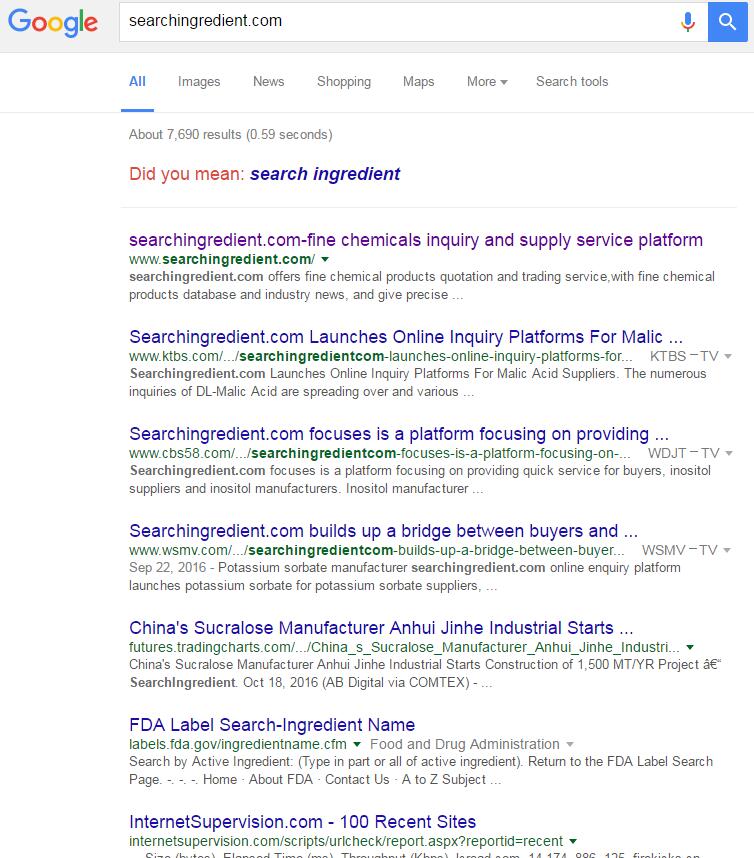
Task: Click the Google logo
Action: tap(53, 22)
